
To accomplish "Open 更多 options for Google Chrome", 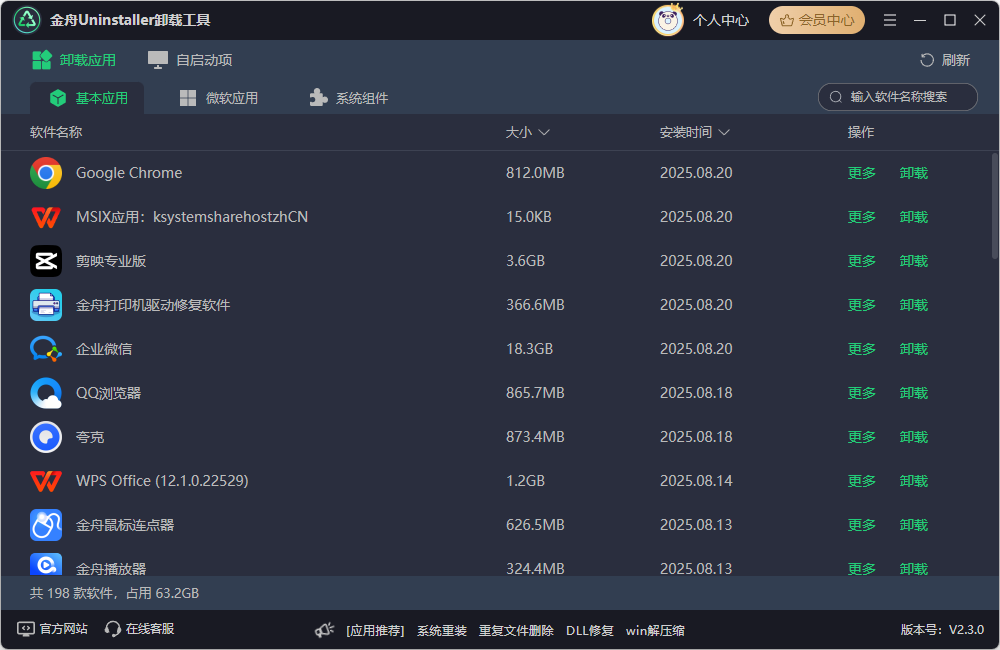I will click(862, 173).
